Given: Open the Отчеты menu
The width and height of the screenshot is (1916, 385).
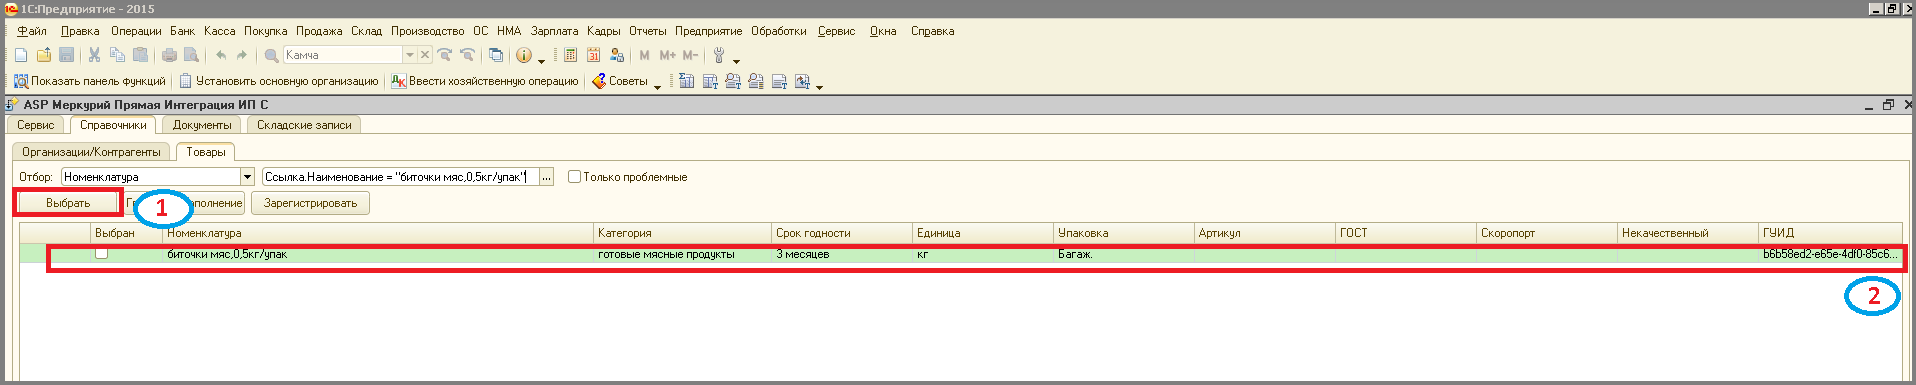Looking at the screenshot, I should [x=648, y=31].
